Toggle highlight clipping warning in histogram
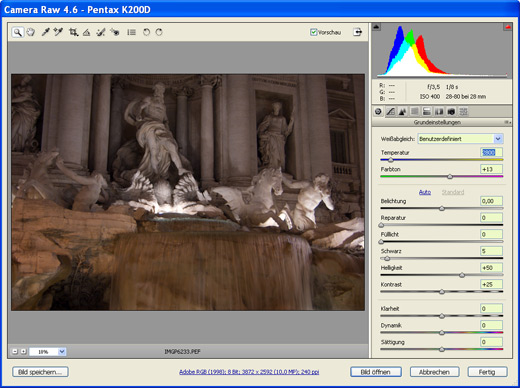Viewport: 520px width, 388px height. tap(508, 27)
